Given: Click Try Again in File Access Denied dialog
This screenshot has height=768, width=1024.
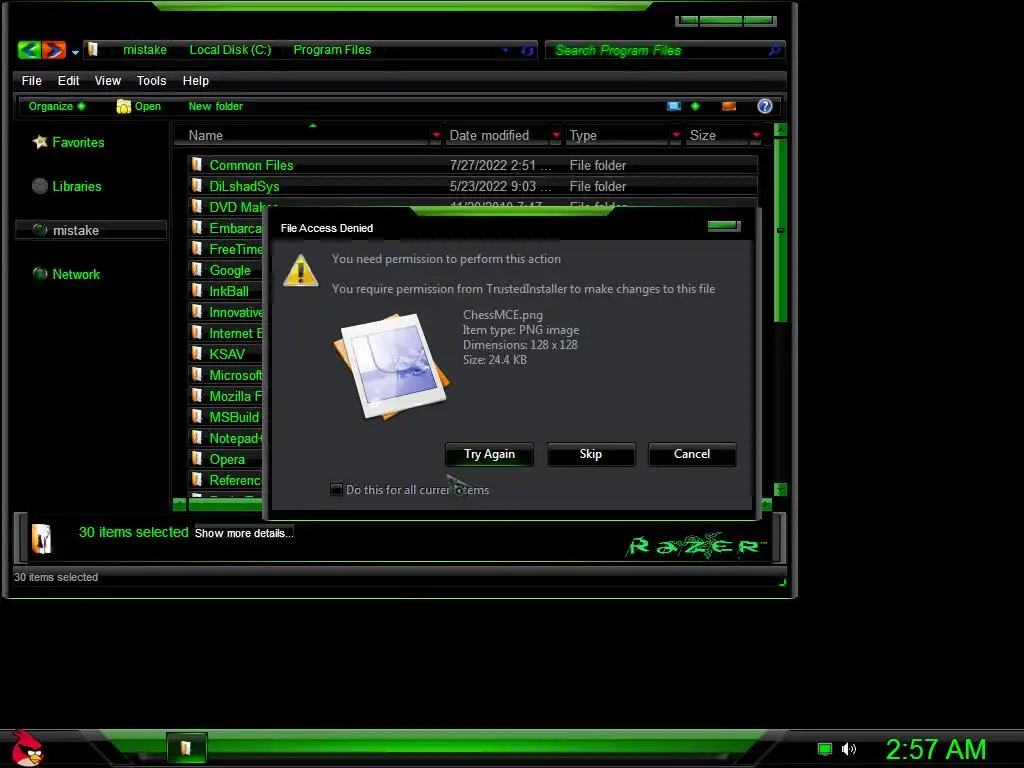Looking at the screenshot, I should click(489, 455).
